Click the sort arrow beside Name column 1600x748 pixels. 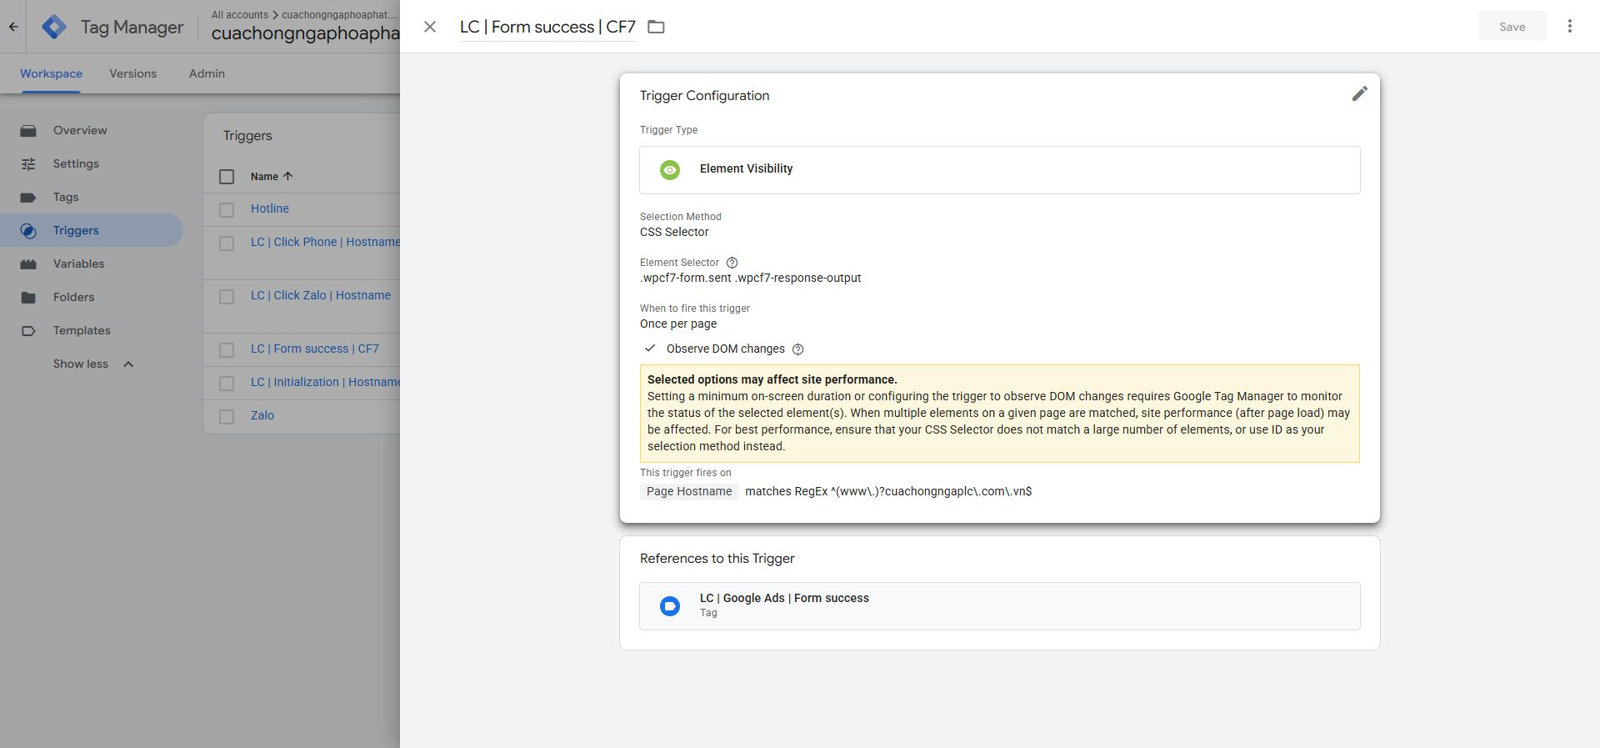(x=288, y=176)
